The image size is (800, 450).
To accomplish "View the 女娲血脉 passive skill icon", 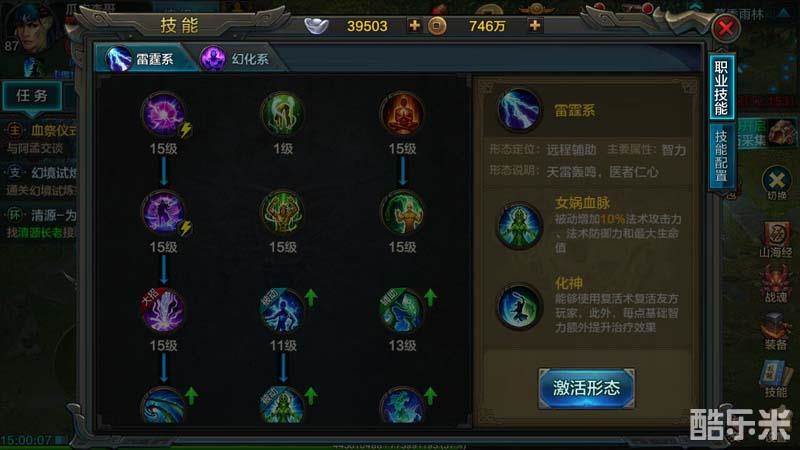I will point(519,225).
